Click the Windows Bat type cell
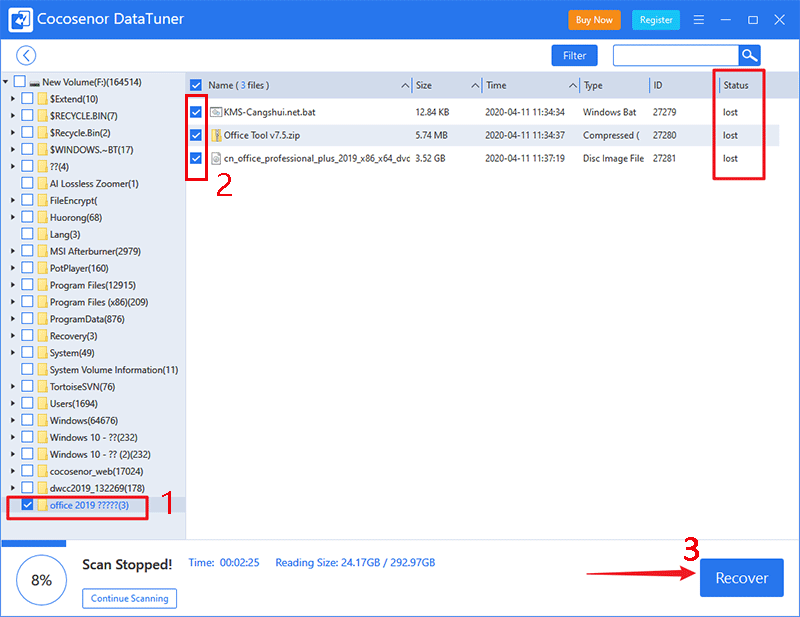Viewport: 800px width, 617px height. coord(610,112)
